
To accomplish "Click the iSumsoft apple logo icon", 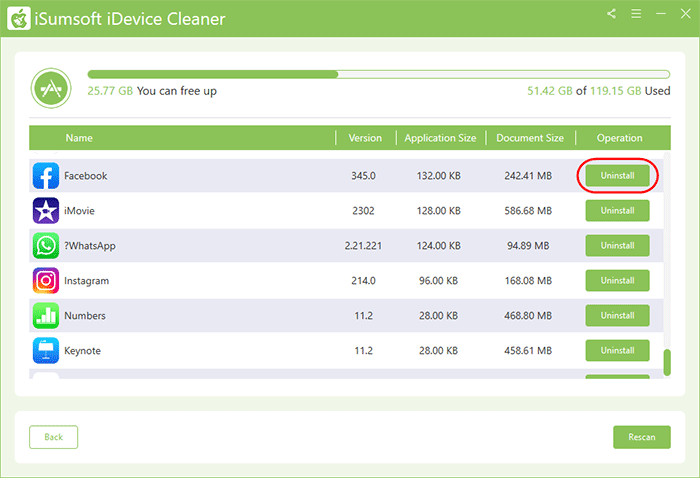I will (19, 19).
